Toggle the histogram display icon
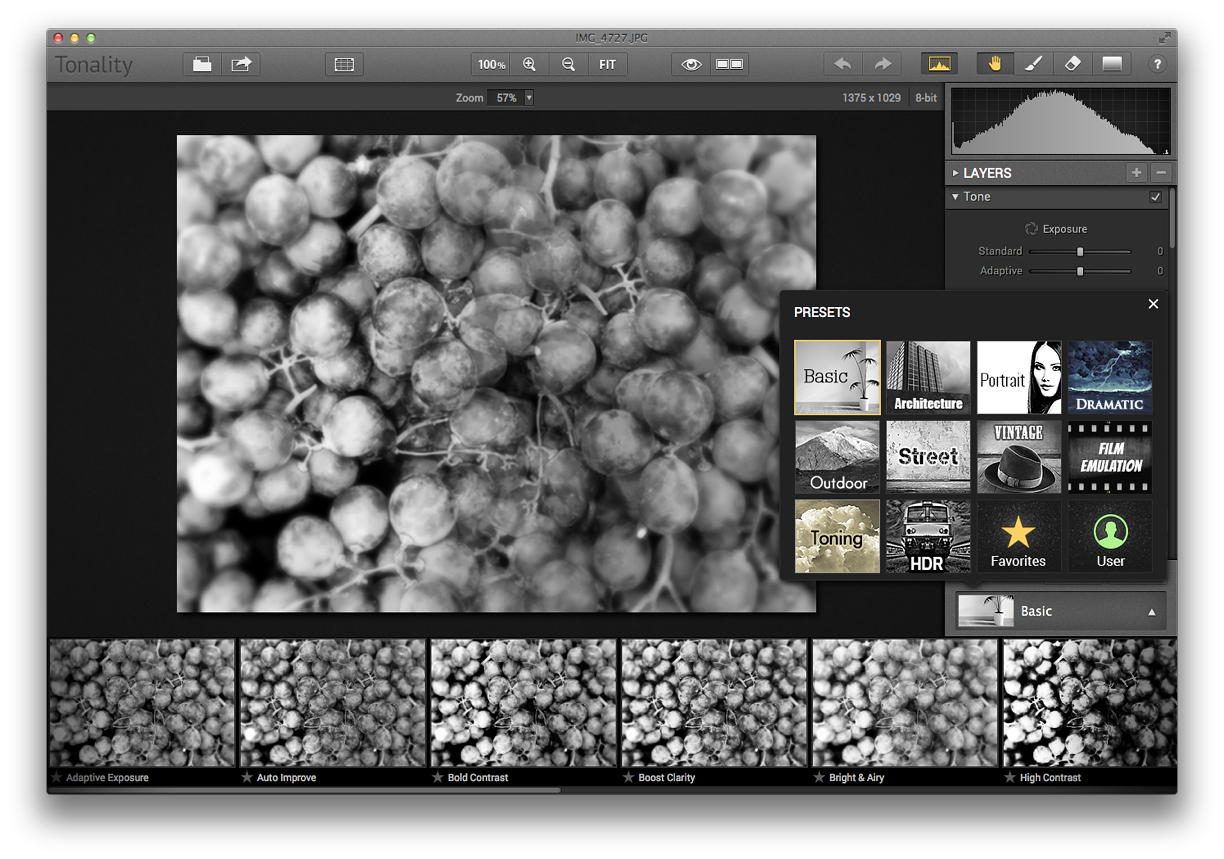1224x859 pixels. [x=939, y=64]
